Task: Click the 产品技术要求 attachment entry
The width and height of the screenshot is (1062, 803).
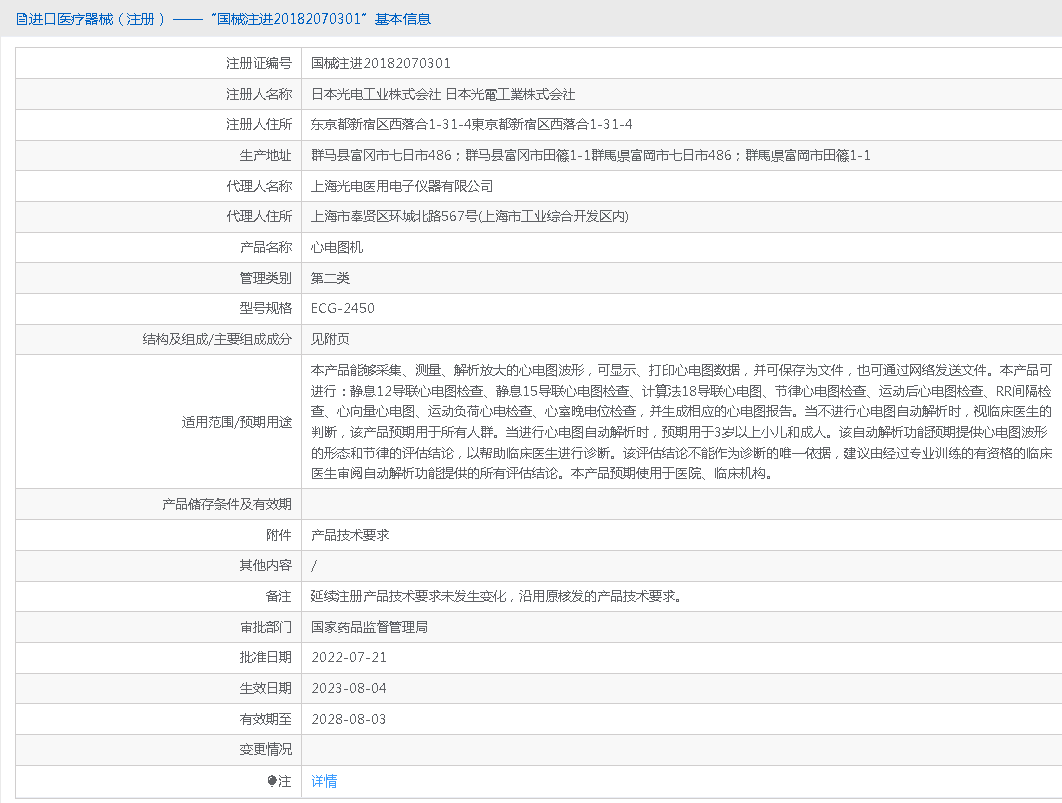Action: pyautogui.click(x=350, y=535)
